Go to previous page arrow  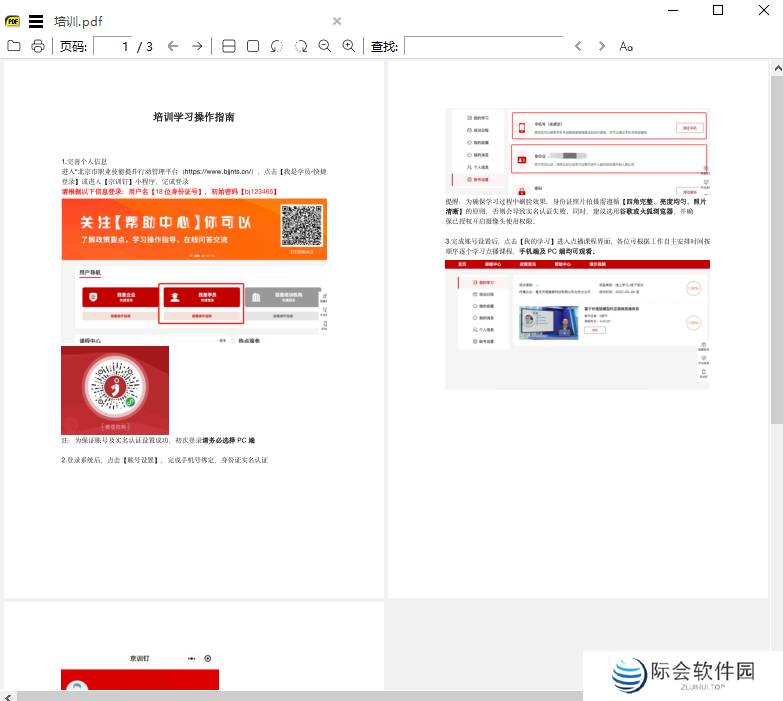coord(173,46)
